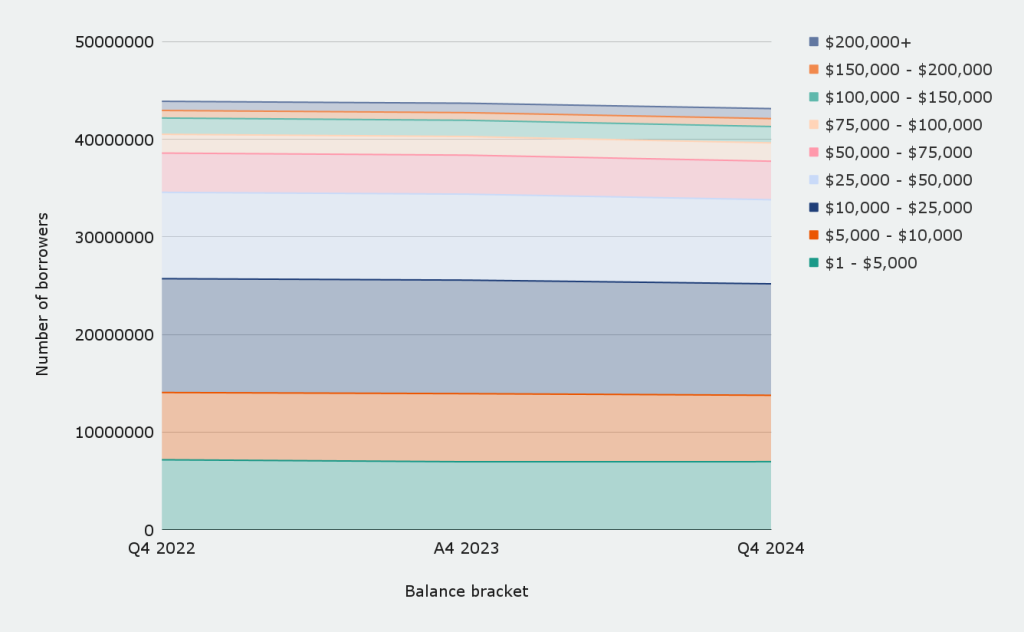1024x632 pixels.
Task: Click the Q4 2022 x-axis label
Action: pyautogui.click(x=162, y=549)
